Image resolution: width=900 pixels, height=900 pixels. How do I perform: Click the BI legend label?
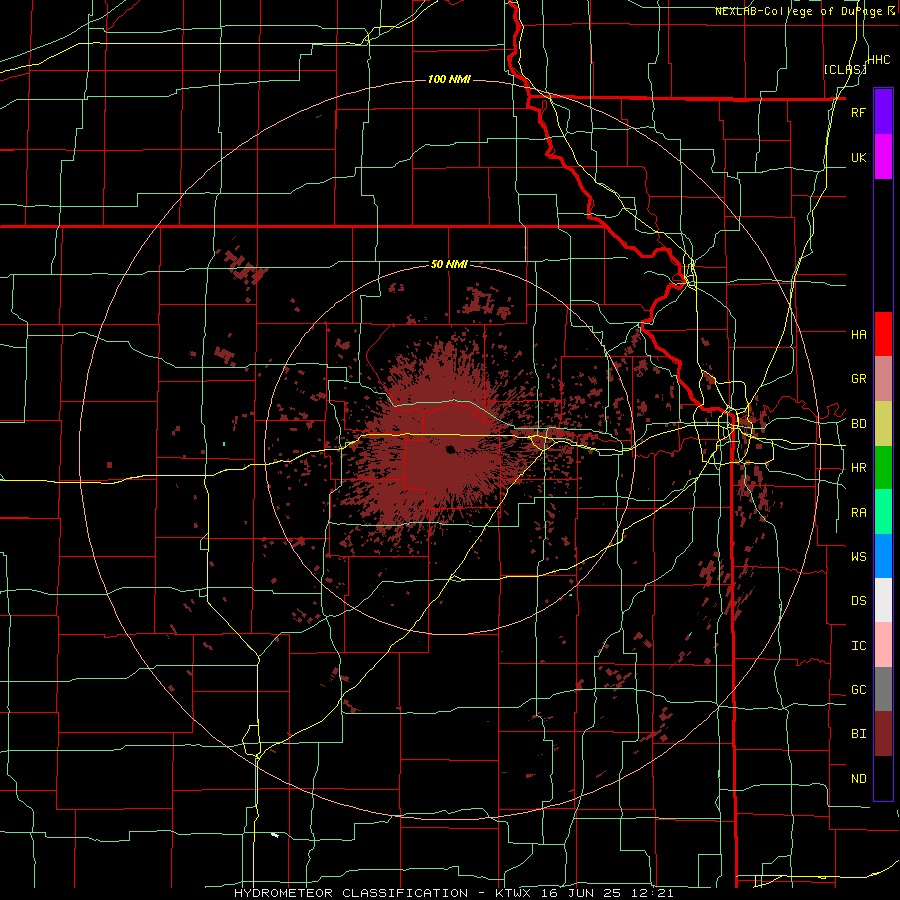click(858, 734)
